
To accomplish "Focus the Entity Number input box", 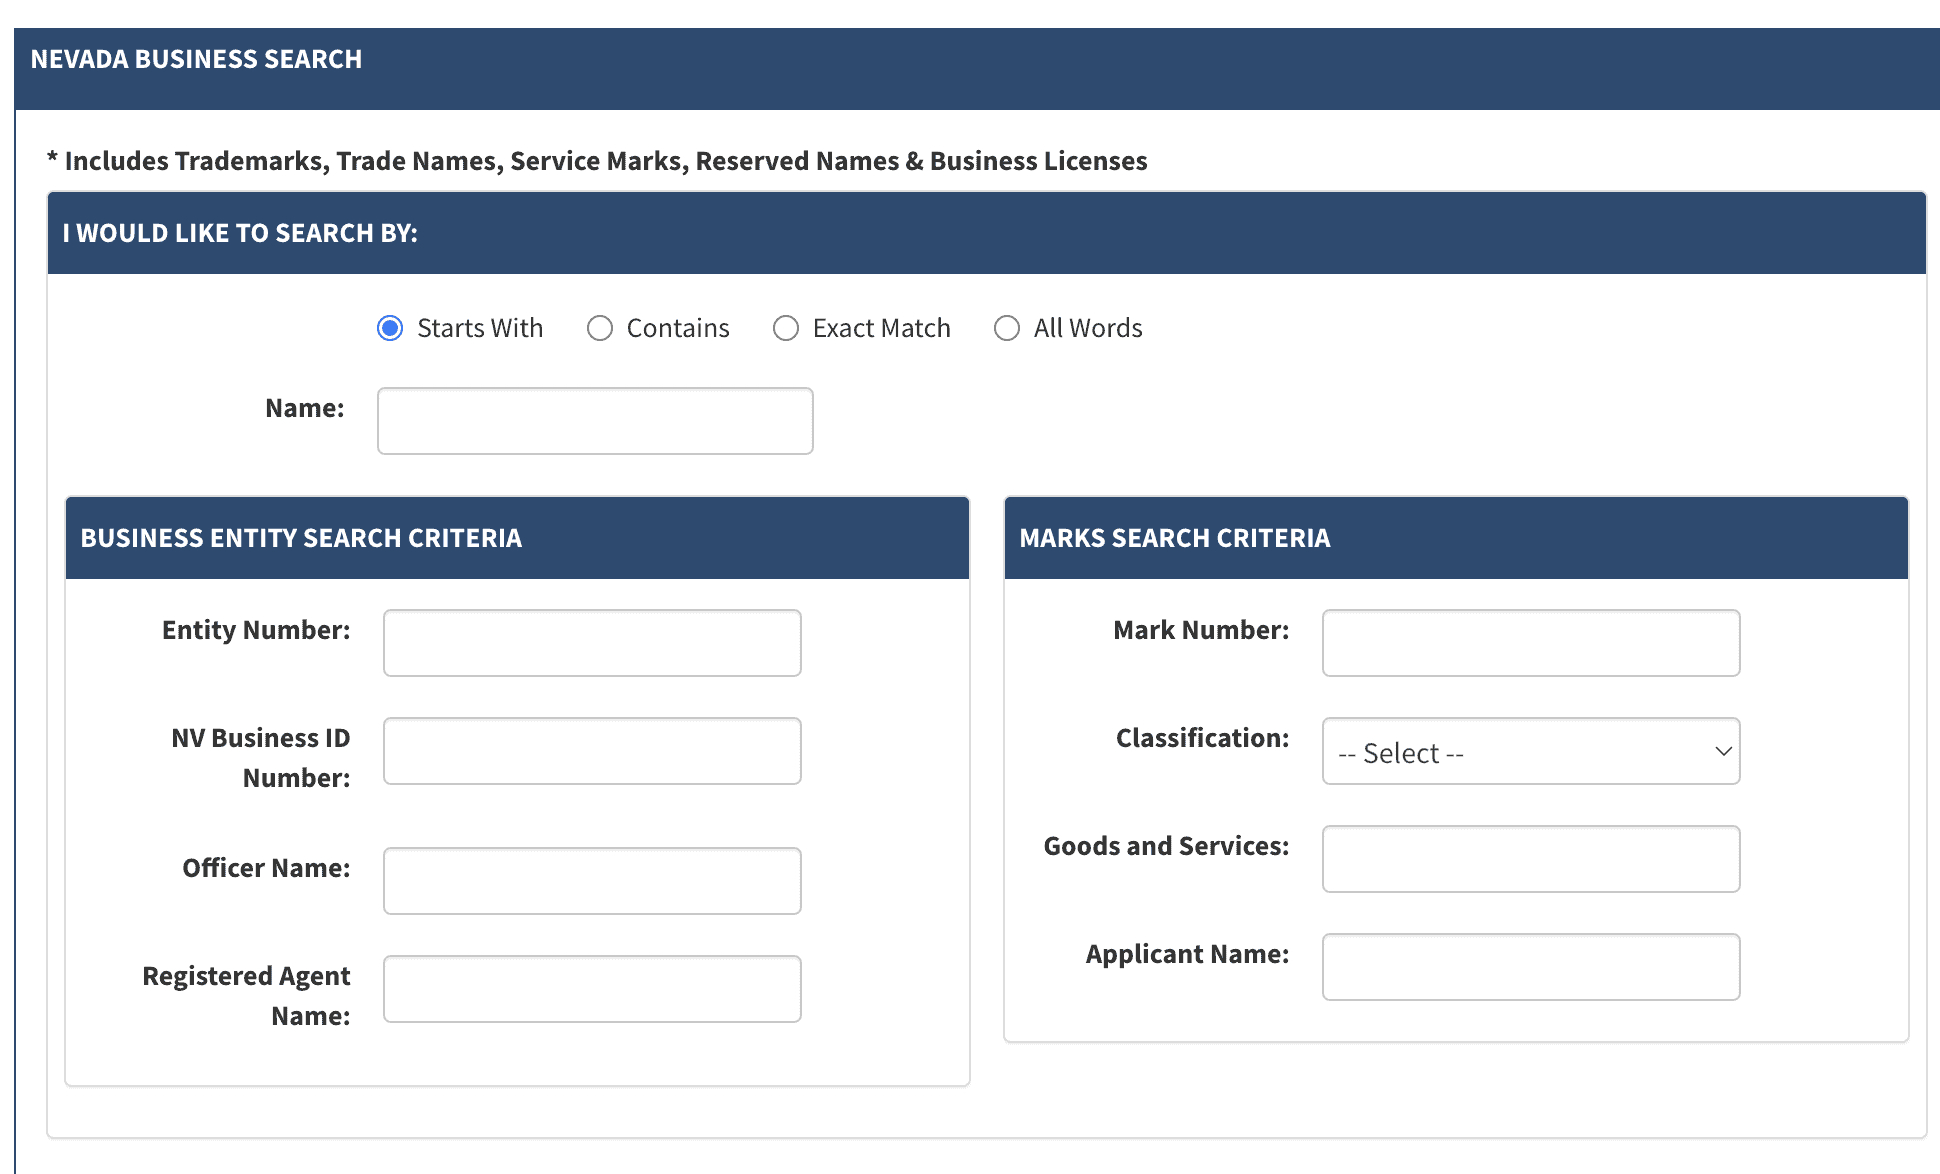I will tap(591, 643).
